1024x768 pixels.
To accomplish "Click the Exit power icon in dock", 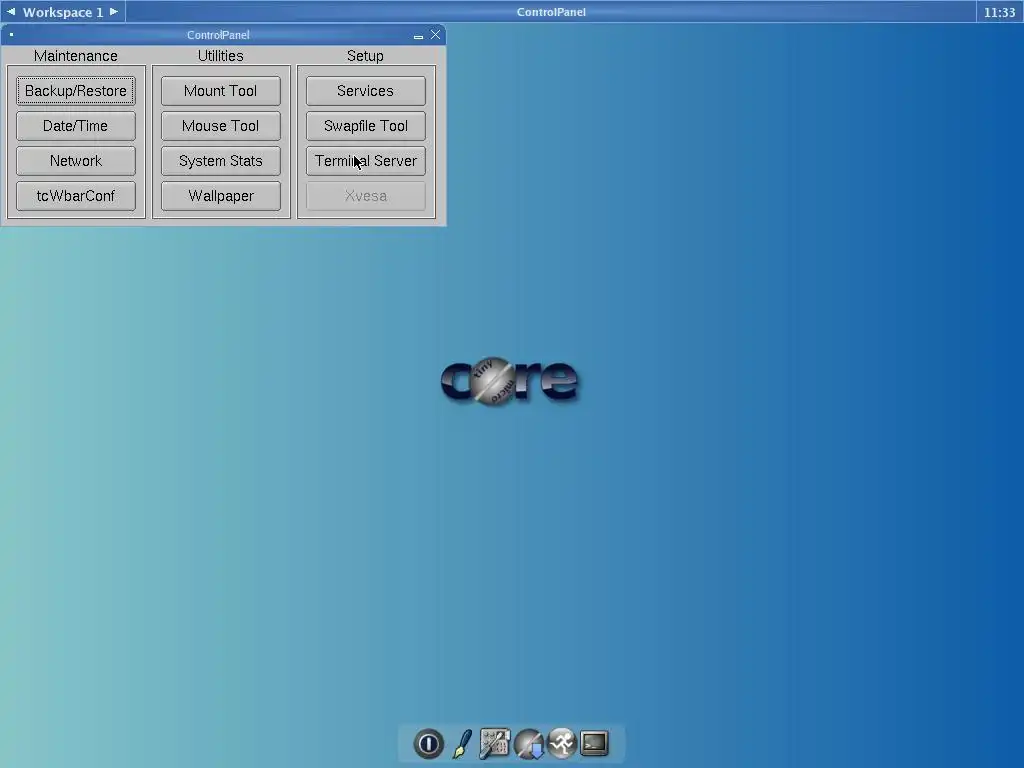I will point(428,743).
